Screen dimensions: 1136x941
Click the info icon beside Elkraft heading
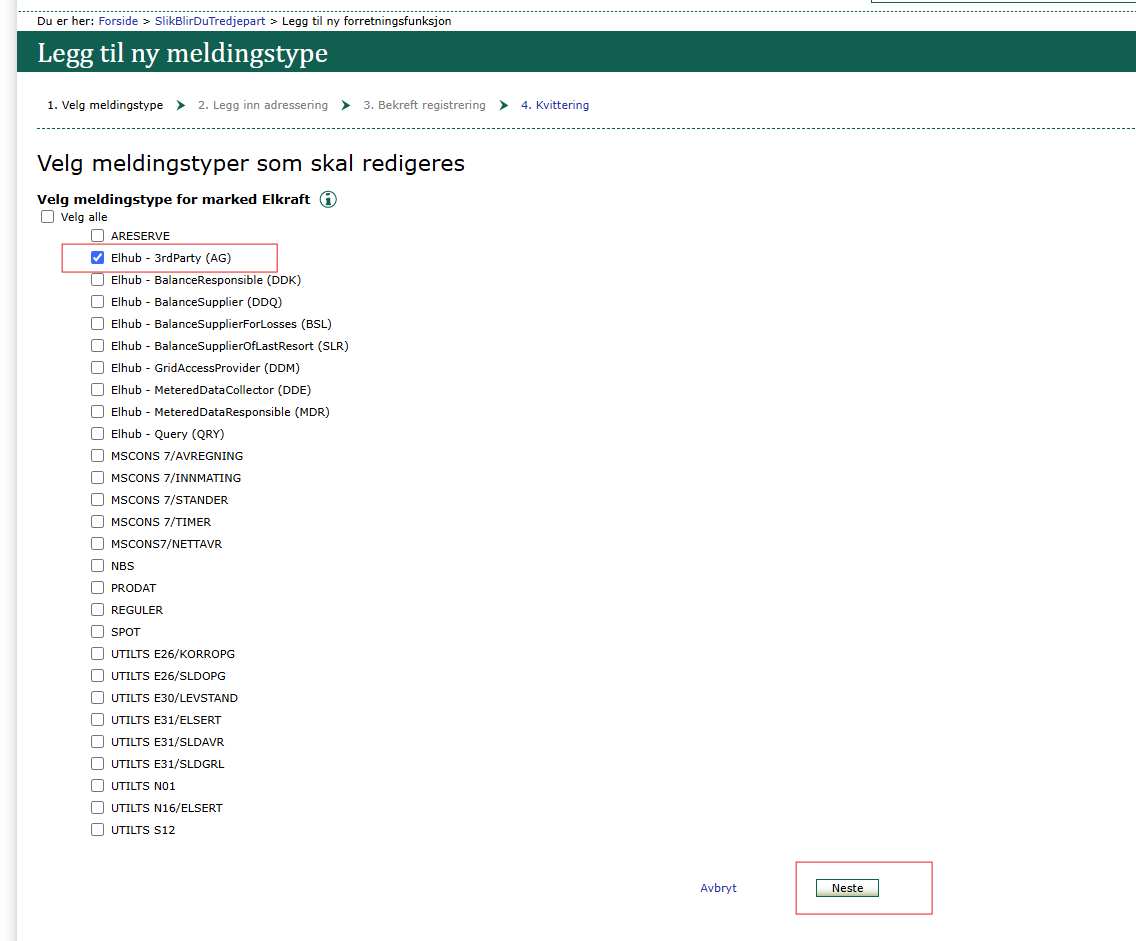(x=328, y=199)
